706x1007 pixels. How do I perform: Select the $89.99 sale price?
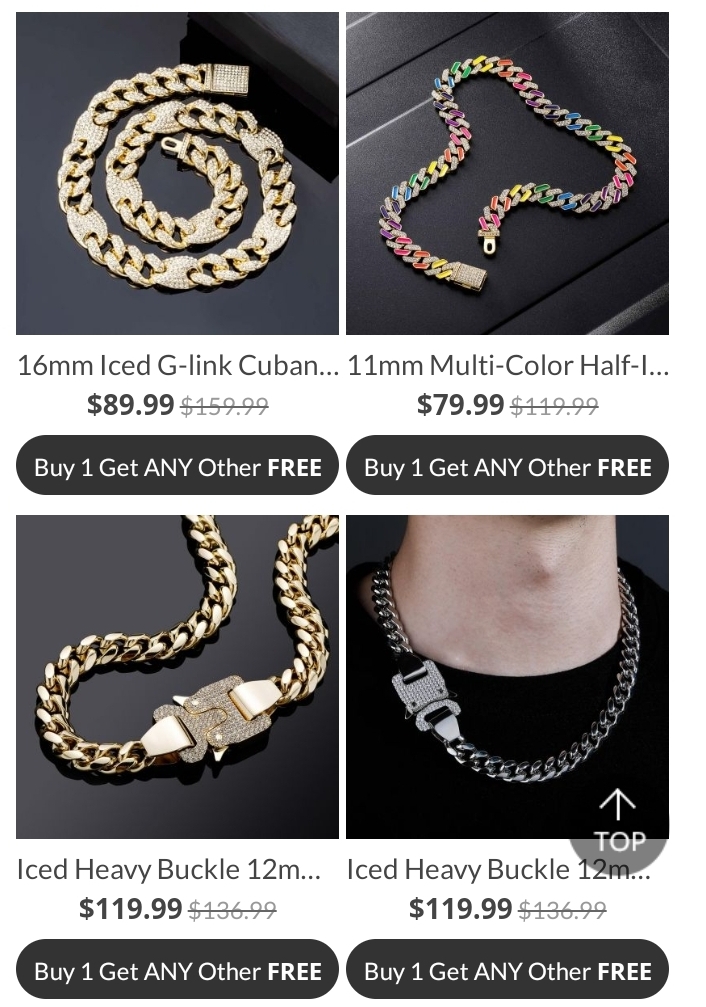tap(130, 405)
